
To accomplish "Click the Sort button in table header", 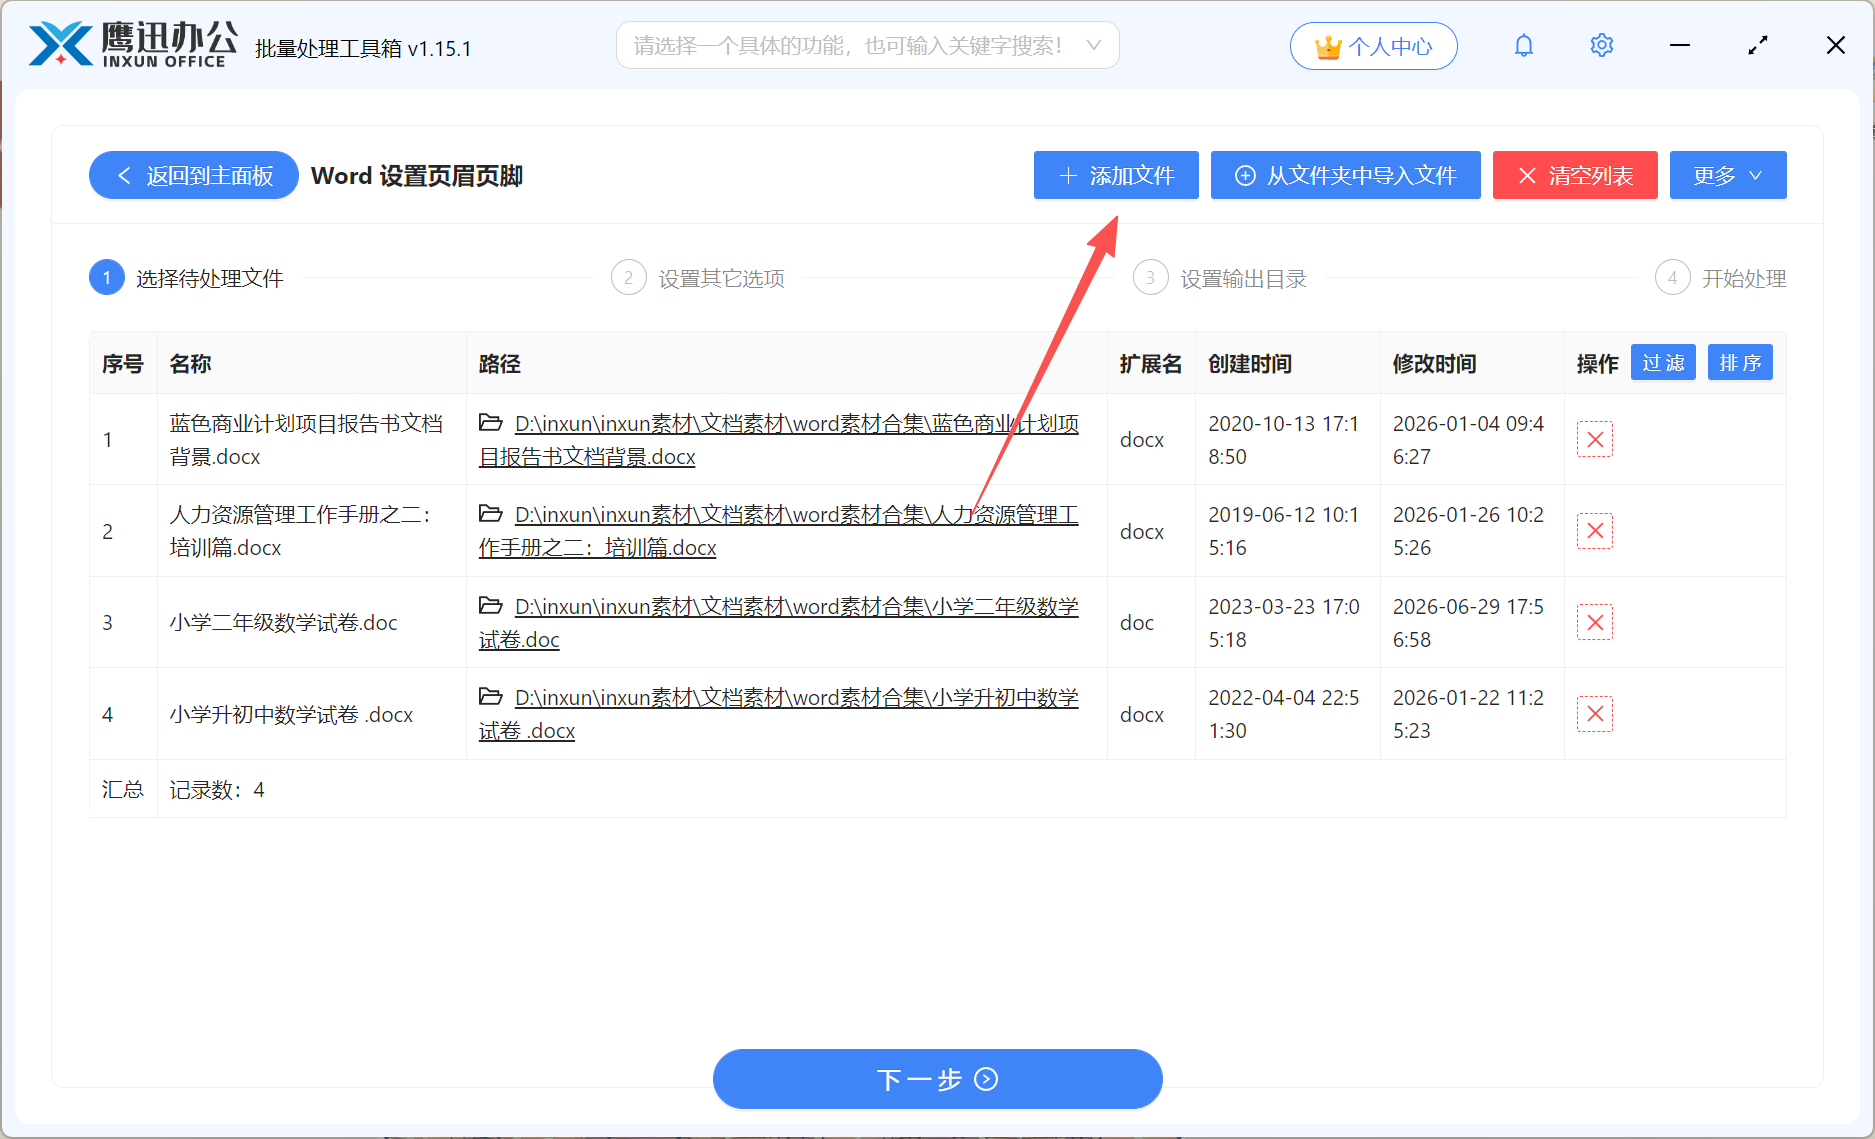I will (x=1740, y=362).
